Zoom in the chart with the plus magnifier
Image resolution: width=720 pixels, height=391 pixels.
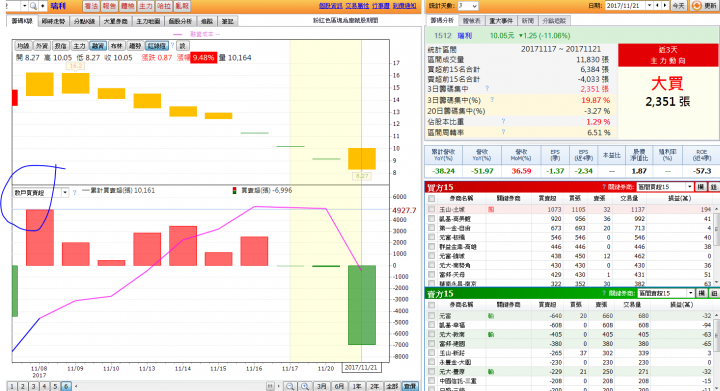pos(305,386)
